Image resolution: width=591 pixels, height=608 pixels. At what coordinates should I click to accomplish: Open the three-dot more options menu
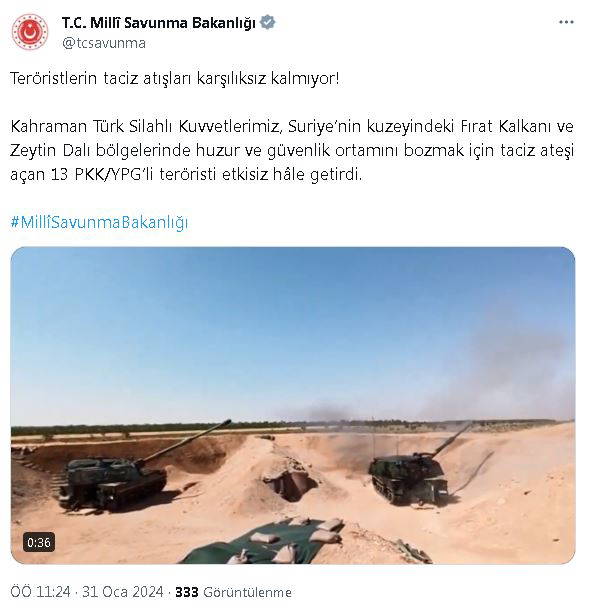point(566,22)
